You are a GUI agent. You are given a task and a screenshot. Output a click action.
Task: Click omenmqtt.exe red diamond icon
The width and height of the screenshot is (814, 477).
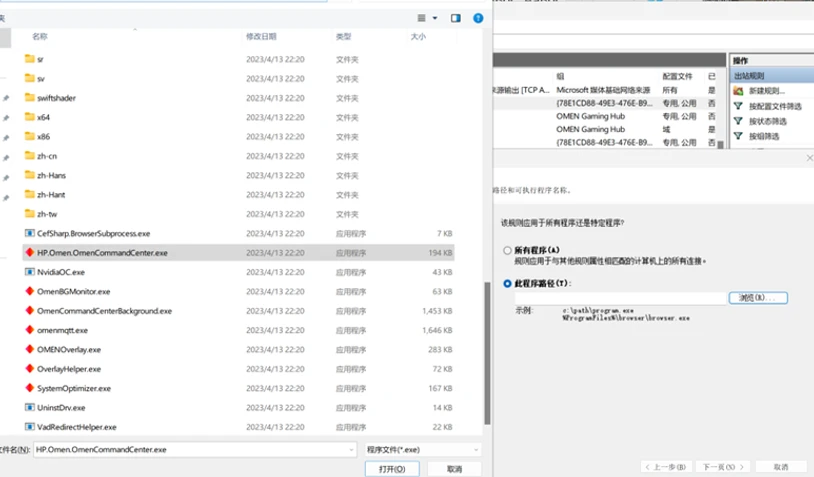(30, 330)
